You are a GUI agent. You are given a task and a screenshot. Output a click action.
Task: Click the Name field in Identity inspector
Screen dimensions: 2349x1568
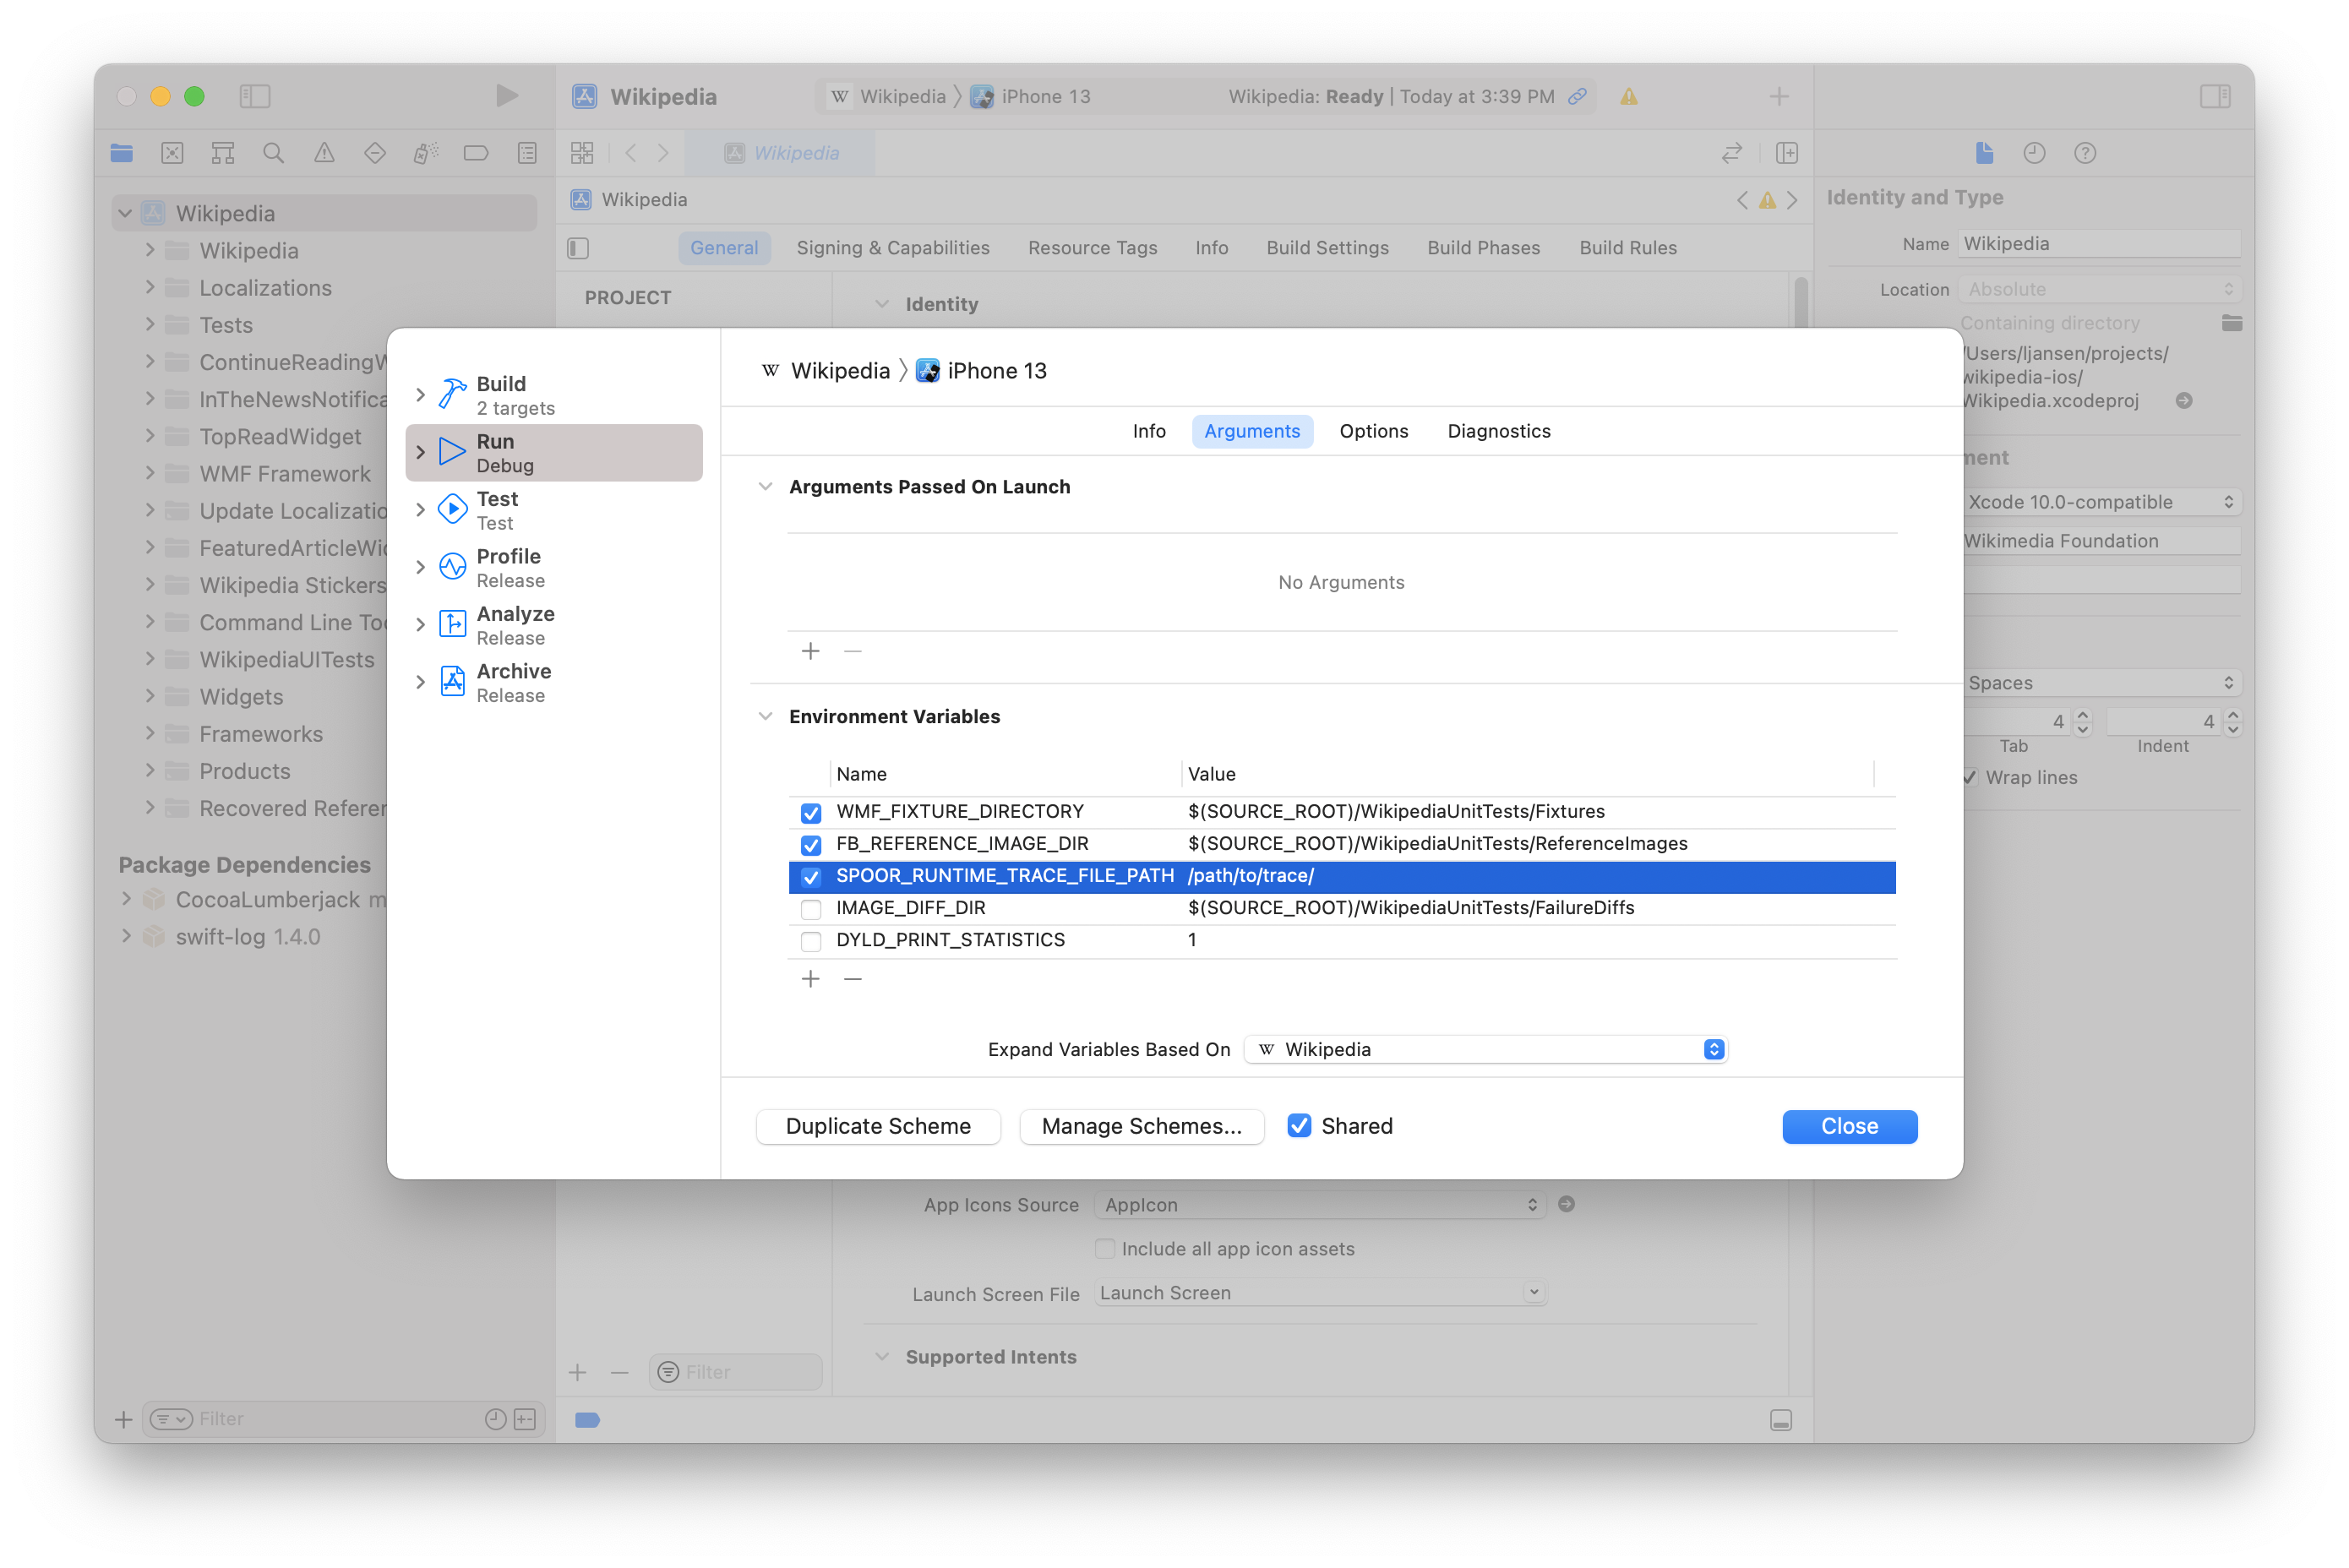point(2099,244)
